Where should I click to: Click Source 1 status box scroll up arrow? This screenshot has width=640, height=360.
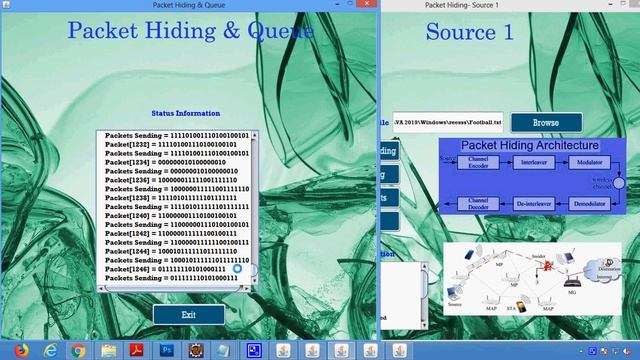click(x=424, y=266)
